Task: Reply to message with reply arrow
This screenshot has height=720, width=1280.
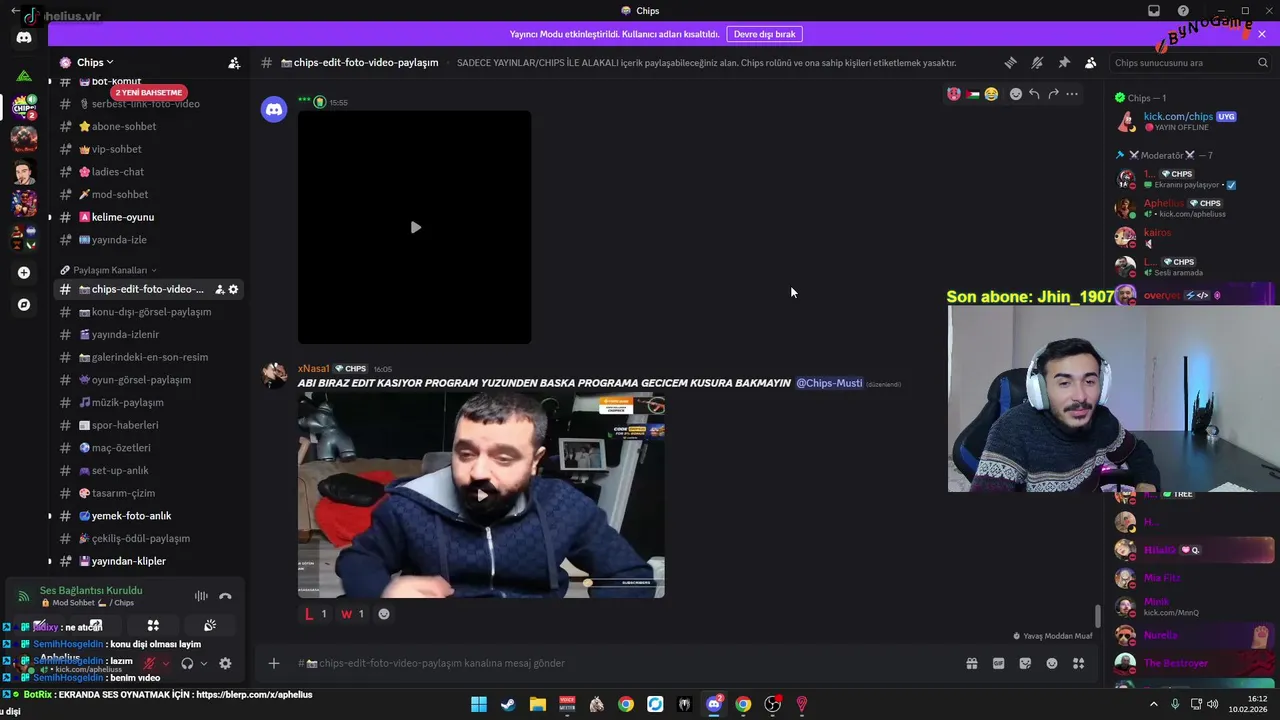Action: point(1034,94)
